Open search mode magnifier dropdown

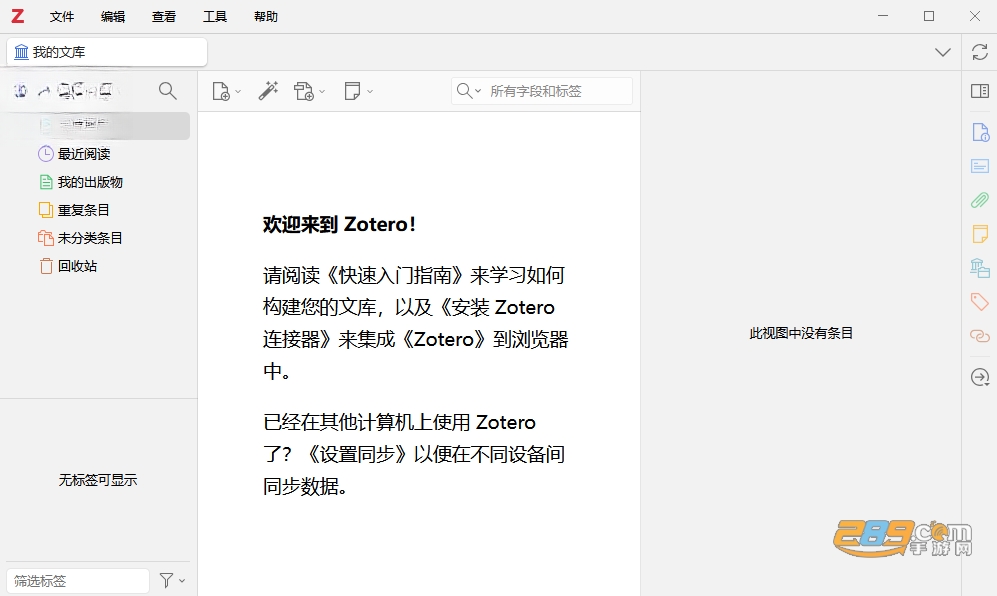[x=469, y=91]
